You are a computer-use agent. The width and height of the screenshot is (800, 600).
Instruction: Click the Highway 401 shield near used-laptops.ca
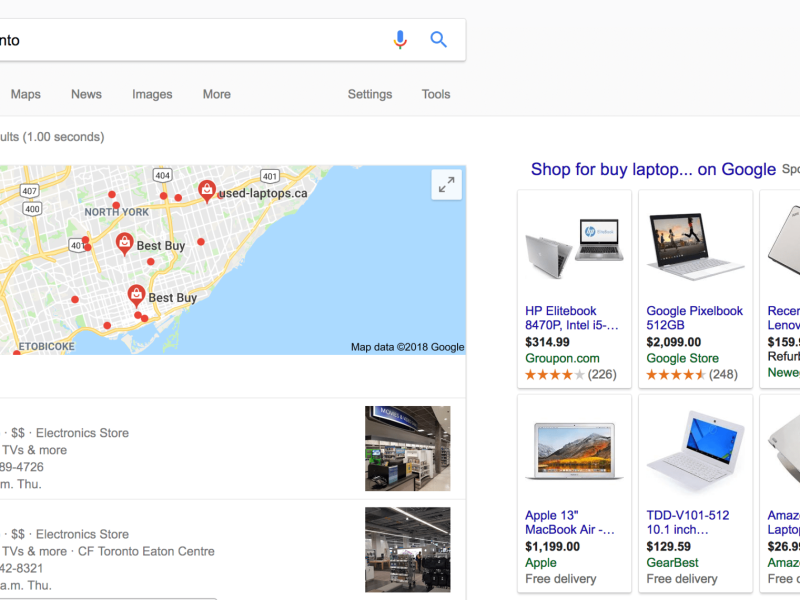(x=270, y=177)
